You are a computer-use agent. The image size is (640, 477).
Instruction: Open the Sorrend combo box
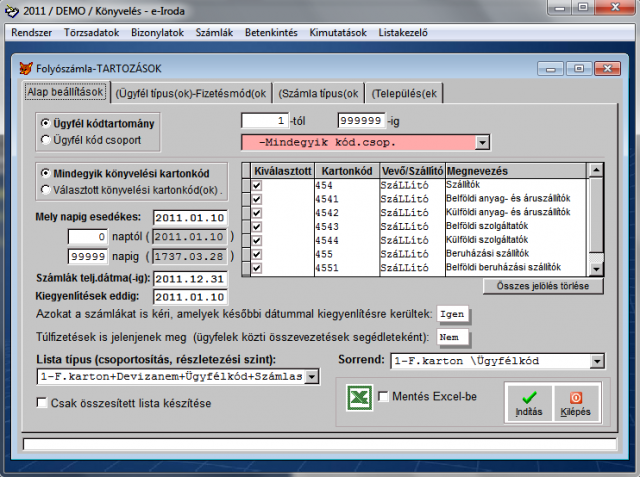click(597, 361)
